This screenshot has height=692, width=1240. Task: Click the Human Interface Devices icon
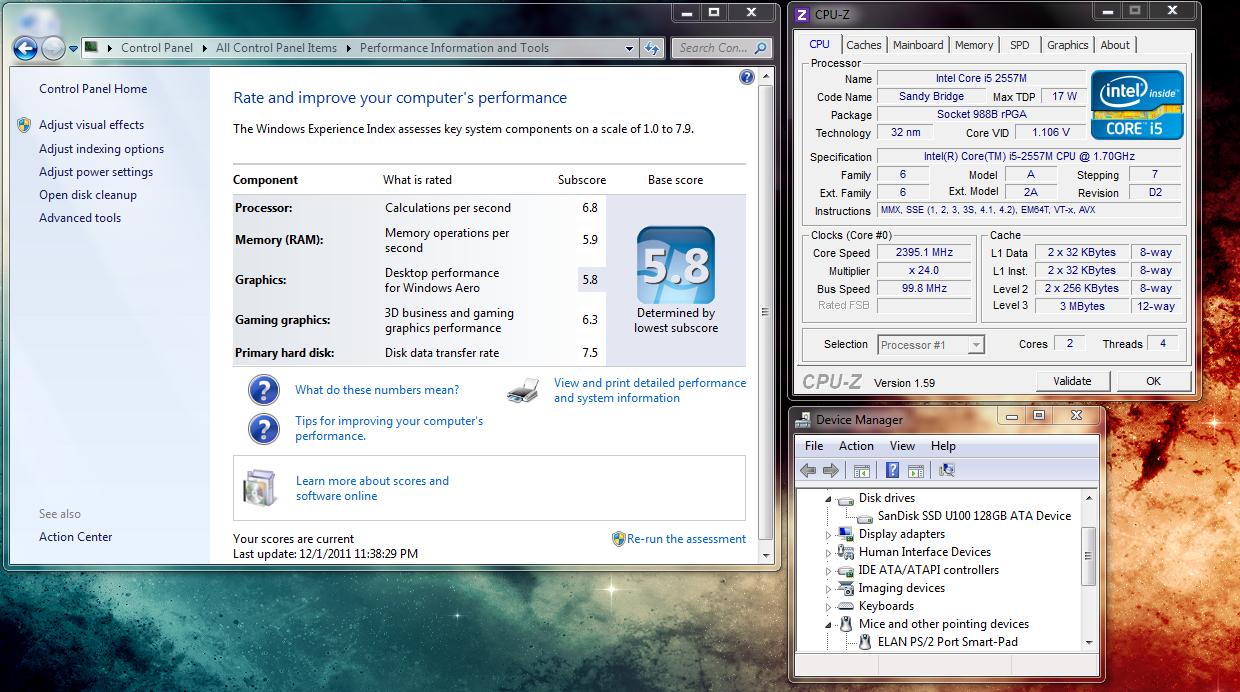pos(846,552)
